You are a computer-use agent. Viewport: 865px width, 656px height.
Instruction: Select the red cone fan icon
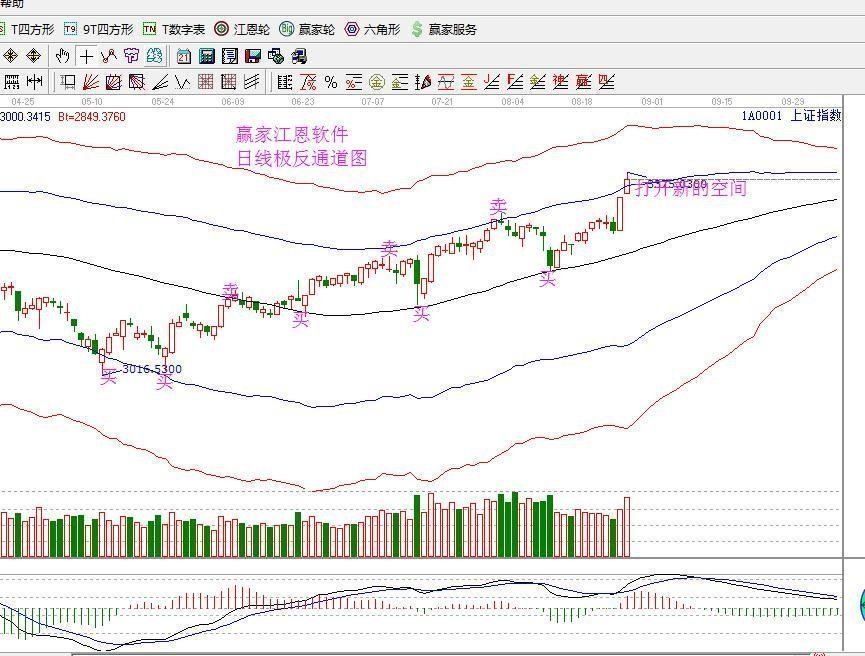[x=423, y=83]
